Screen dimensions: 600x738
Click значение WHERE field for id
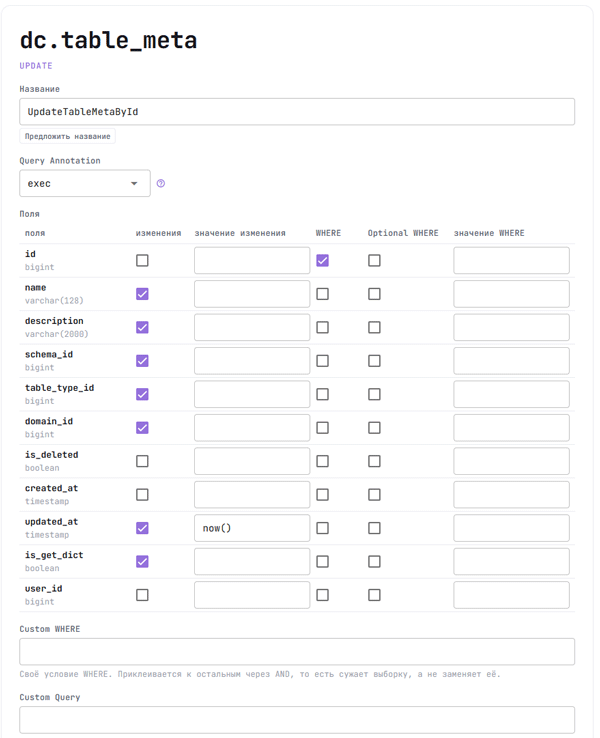point(512,260)
